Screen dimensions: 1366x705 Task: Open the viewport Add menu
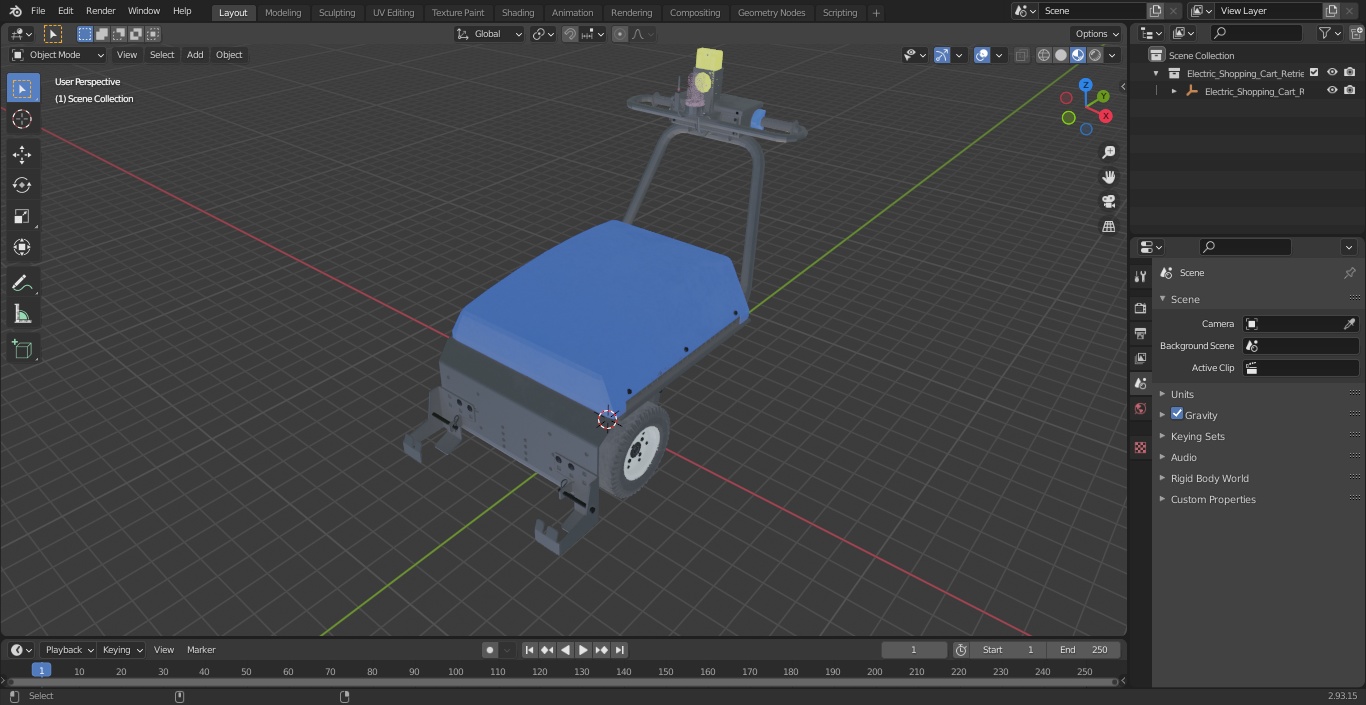[x=195, y=55]
